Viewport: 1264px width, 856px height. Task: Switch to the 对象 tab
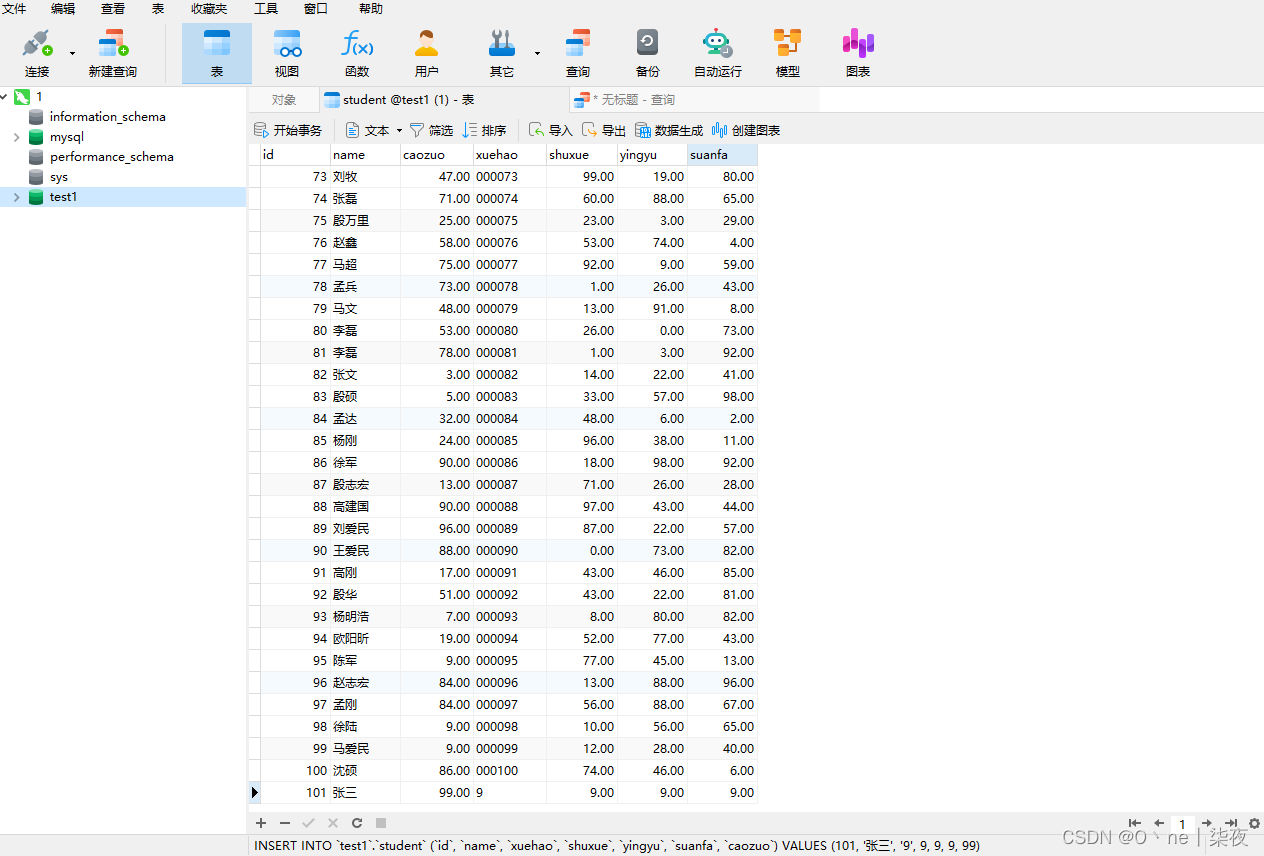(285, 99)
